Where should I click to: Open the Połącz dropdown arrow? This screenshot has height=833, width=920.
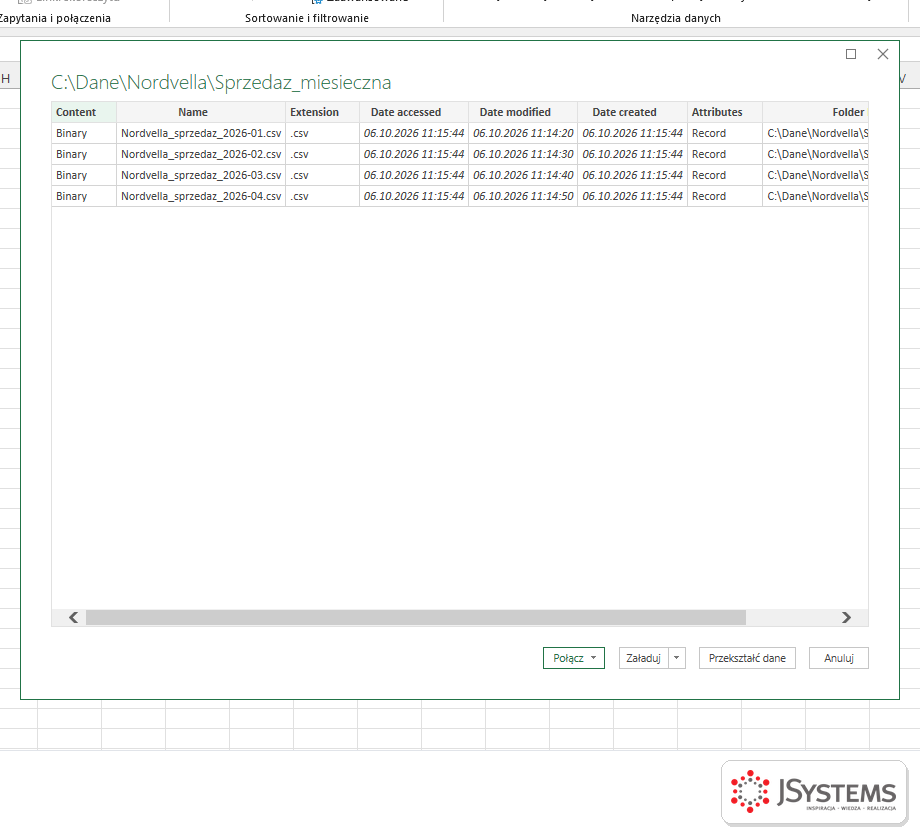[x=593, y=658]
